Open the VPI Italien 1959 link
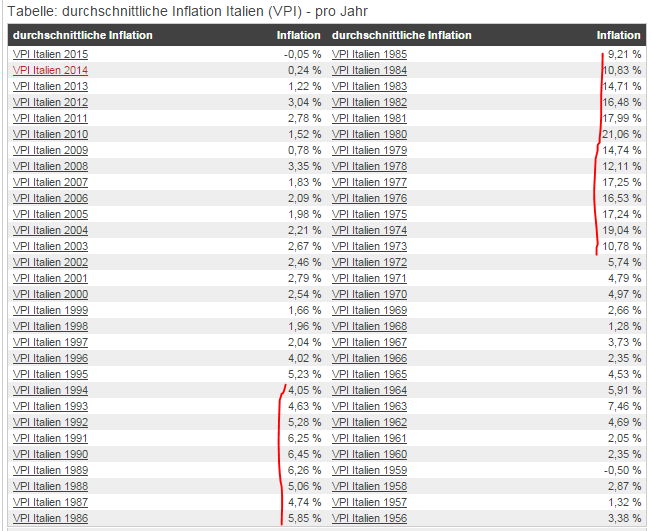The height and width of the screenshot is (531, 651). pyautogui.click(x=369, y=470)
